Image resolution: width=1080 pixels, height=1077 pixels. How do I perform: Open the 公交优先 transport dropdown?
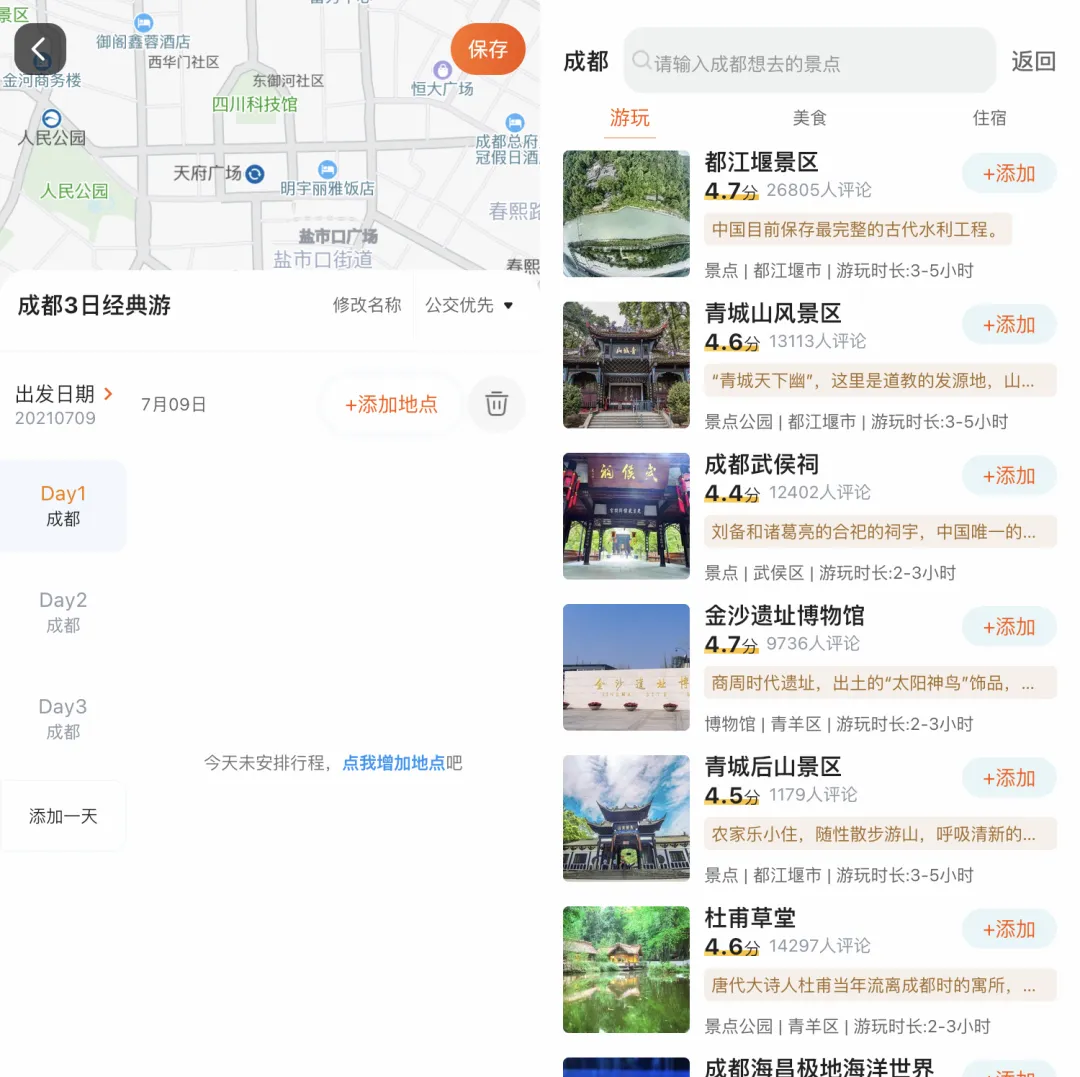pyautogui.click(x=469, y=305)
